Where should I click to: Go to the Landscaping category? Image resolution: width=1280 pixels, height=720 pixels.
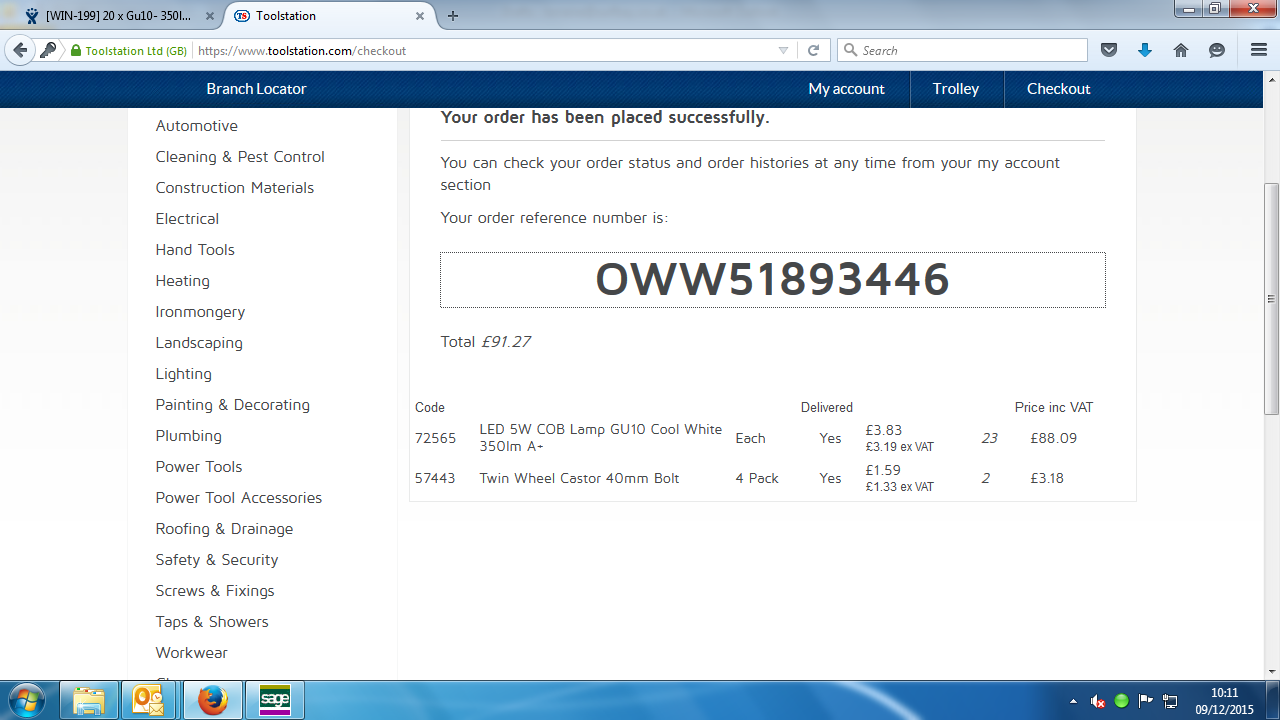(x=199, y=343)
